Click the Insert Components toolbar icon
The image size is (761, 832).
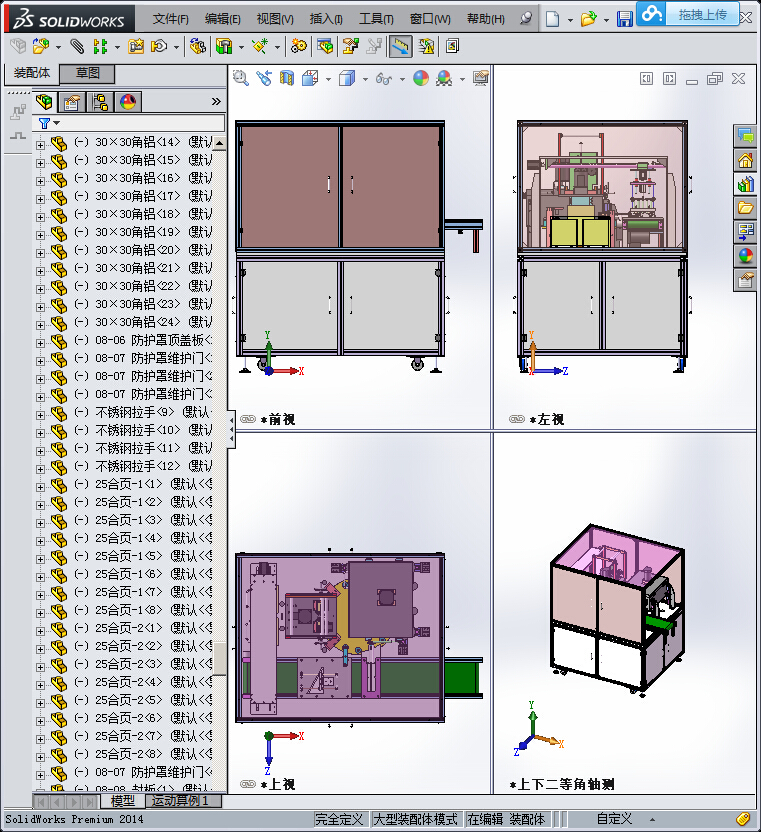tap(40, 47)
